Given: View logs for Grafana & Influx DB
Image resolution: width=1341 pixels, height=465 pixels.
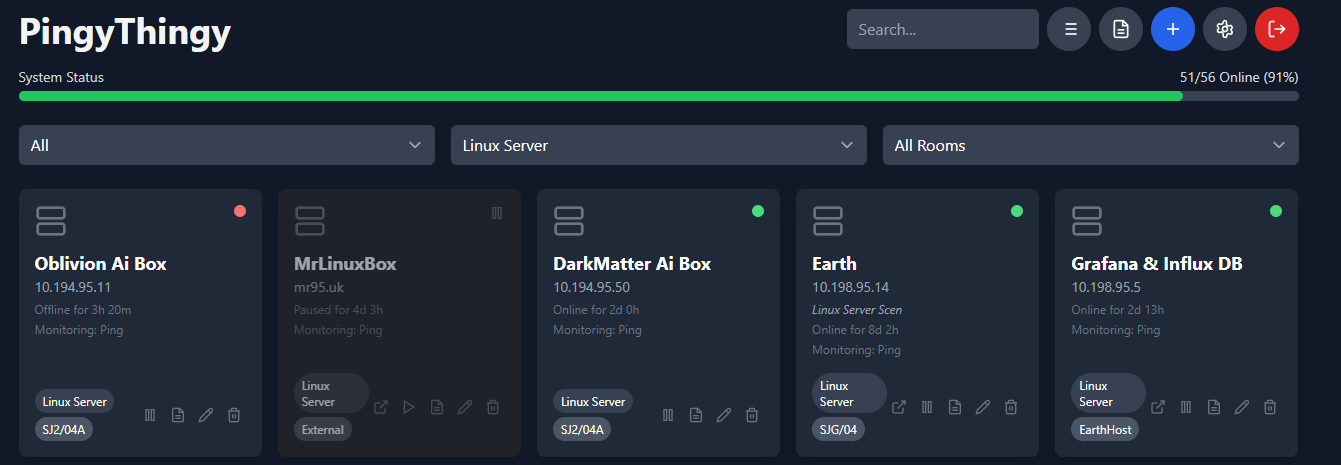Looking at the screenshot, I should (x=1214, y=407).
